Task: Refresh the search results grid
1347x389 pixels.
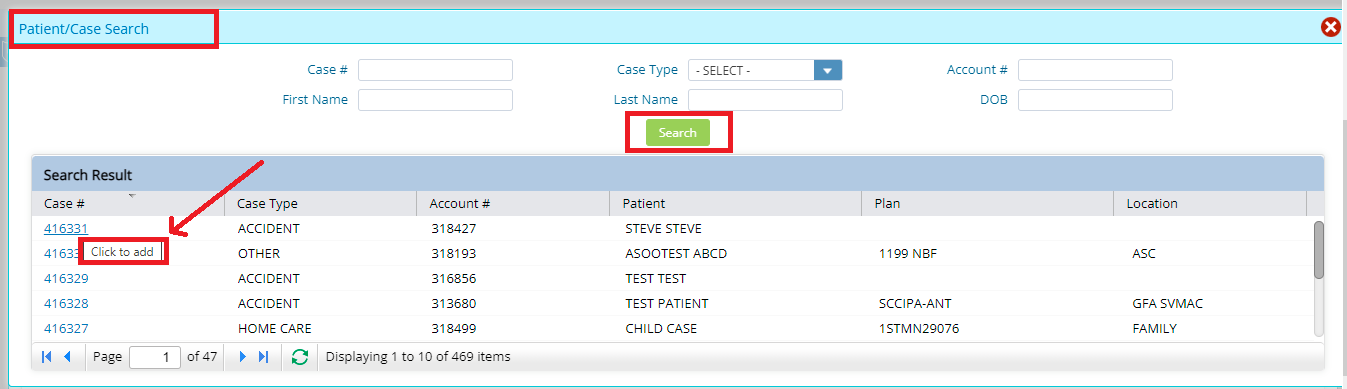Action: pos(299,357)
